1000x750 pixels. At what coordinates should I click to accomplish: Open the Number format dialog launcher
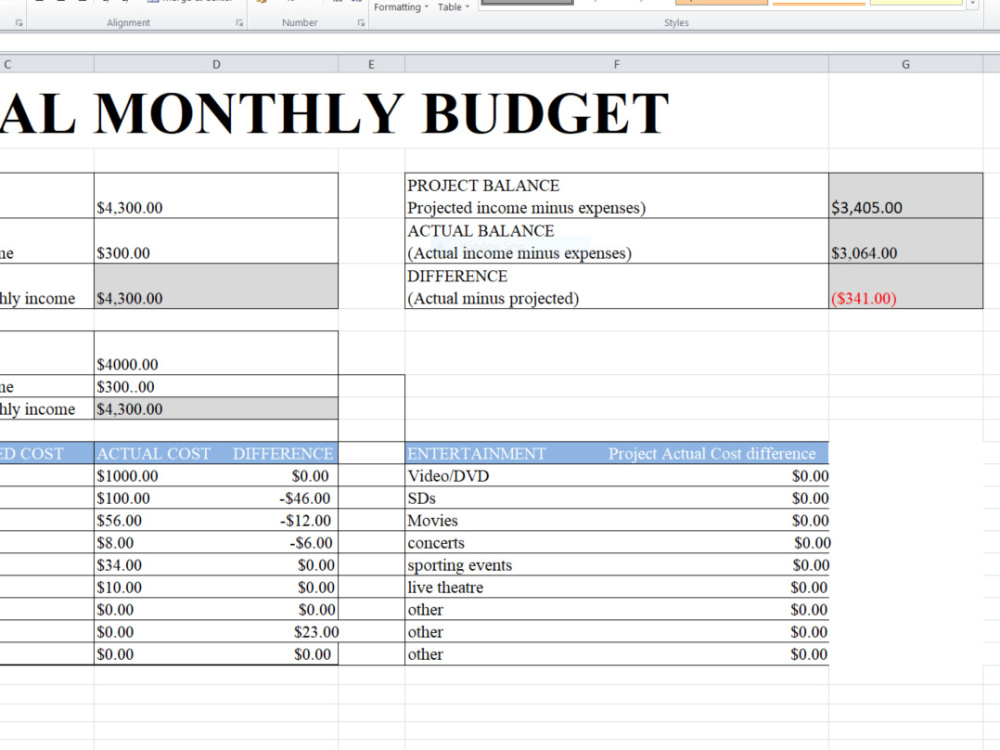click(x=361, y=23)
